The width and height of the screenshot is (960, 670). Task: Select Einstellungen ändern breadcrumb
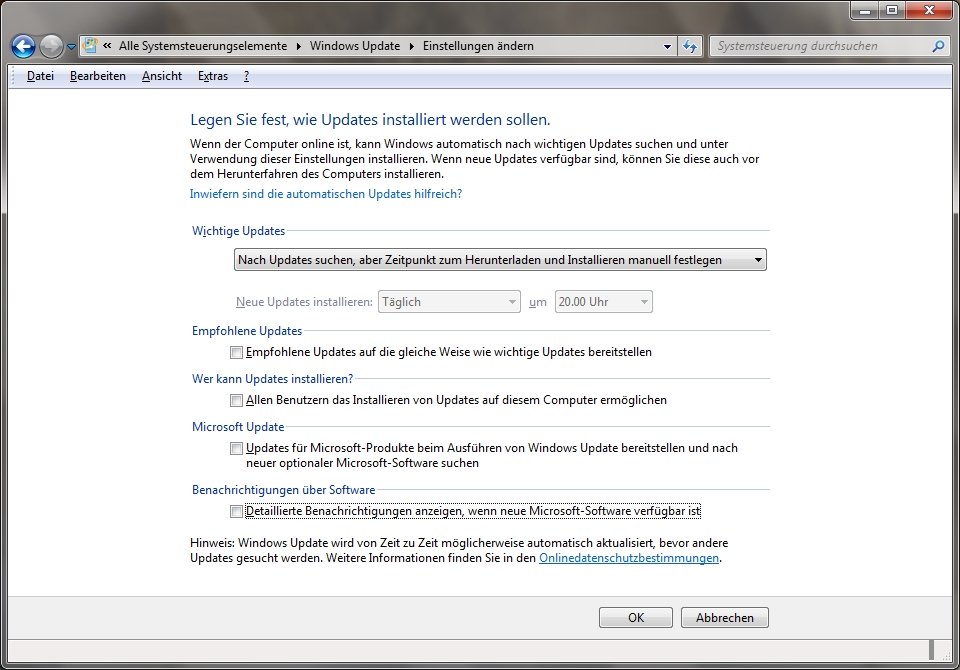[x=478, y=46]
